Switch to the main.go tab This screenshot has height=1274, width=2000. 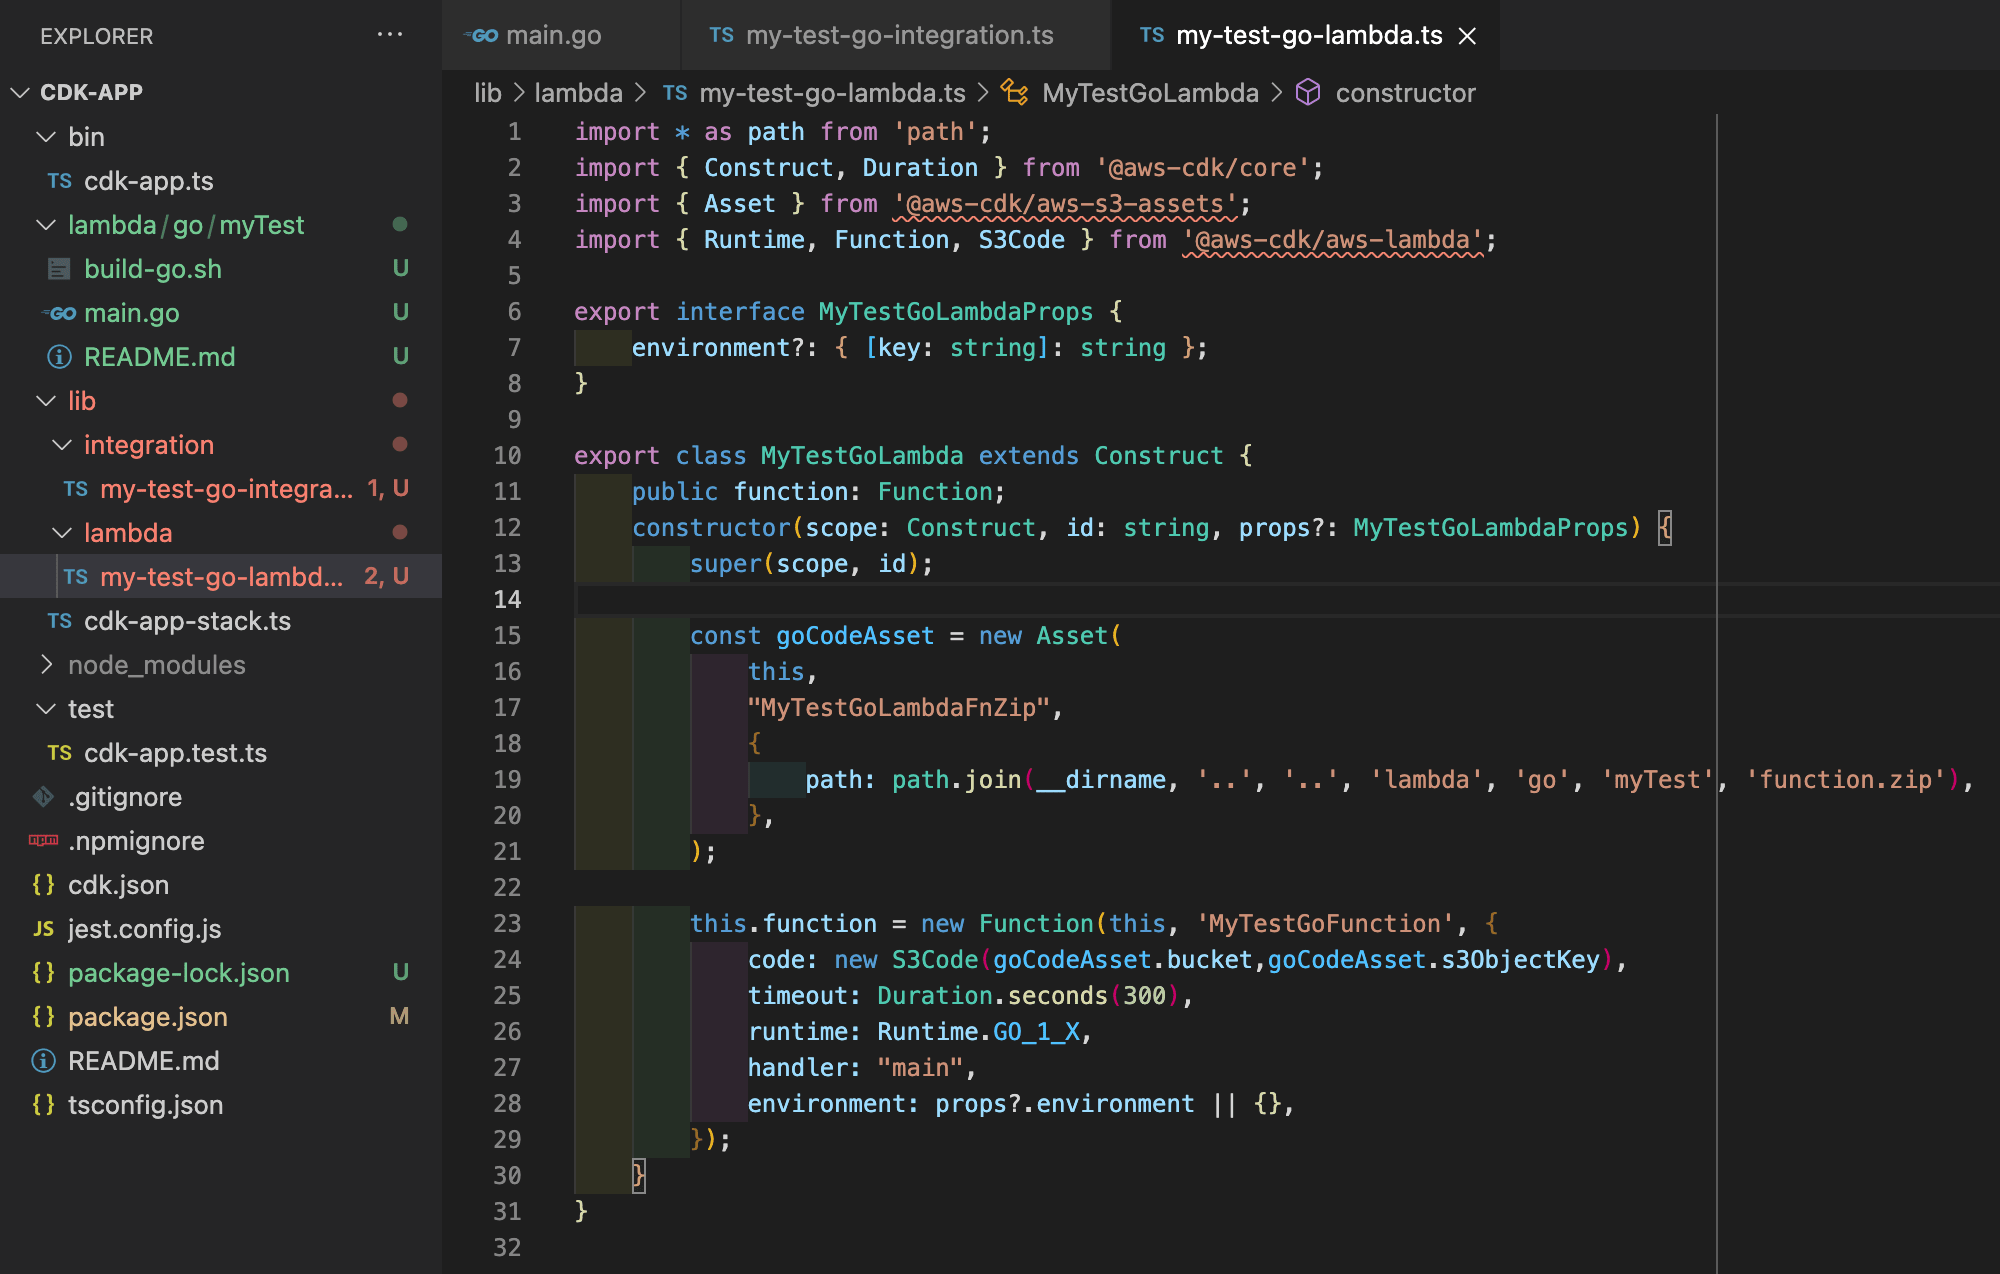[x=560, y=35]
